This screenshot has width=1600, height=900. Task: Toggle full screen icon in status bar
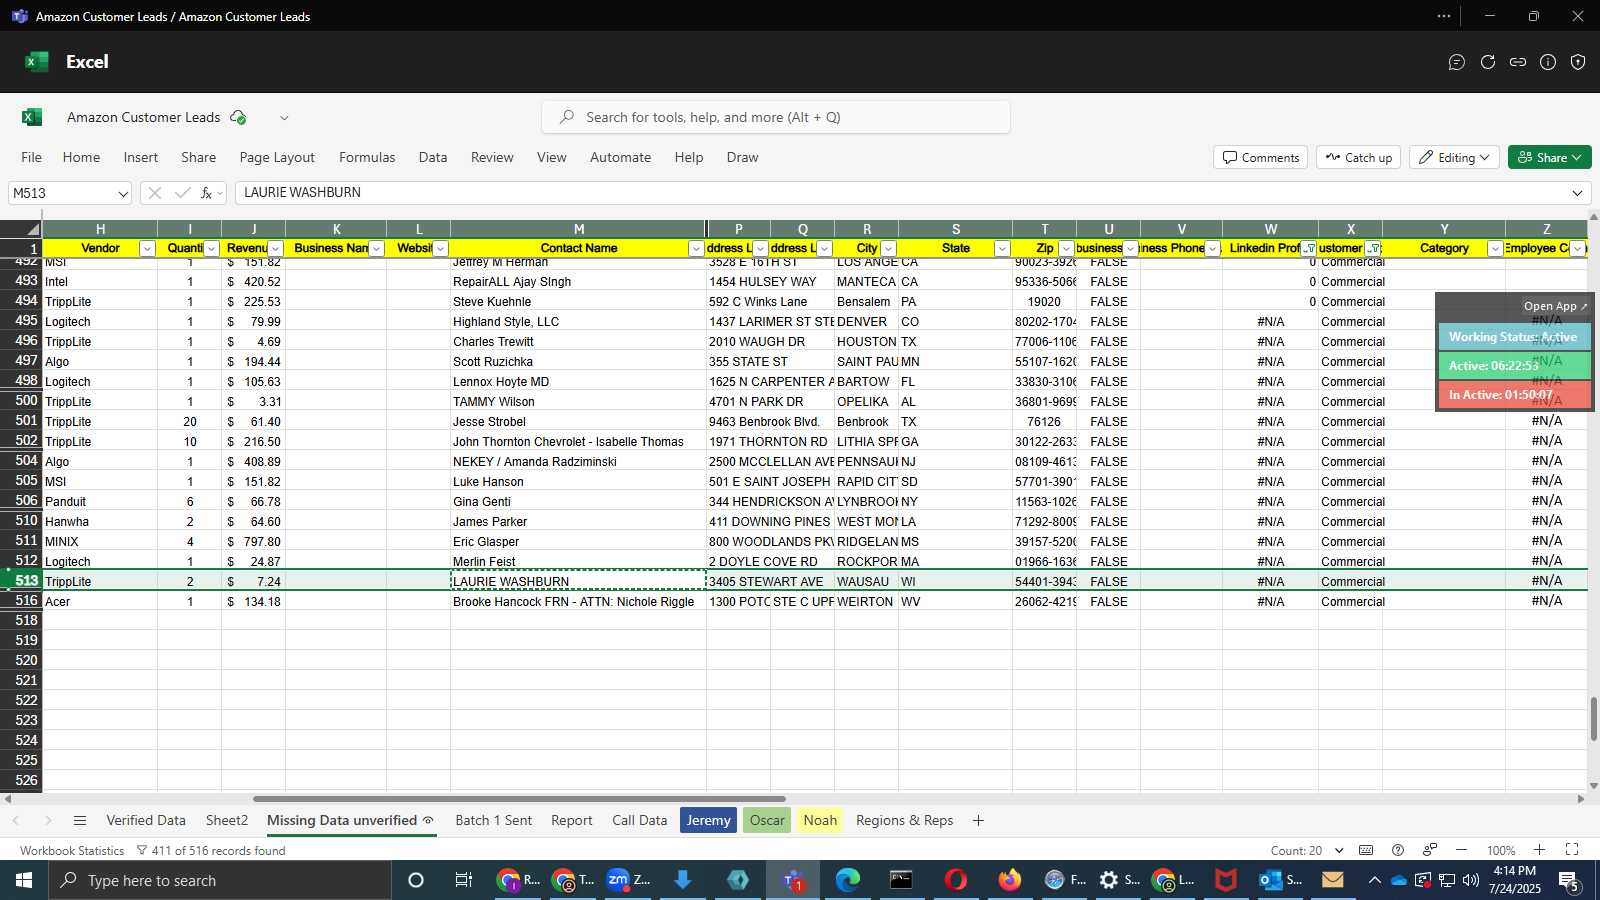pos(1572,850)
